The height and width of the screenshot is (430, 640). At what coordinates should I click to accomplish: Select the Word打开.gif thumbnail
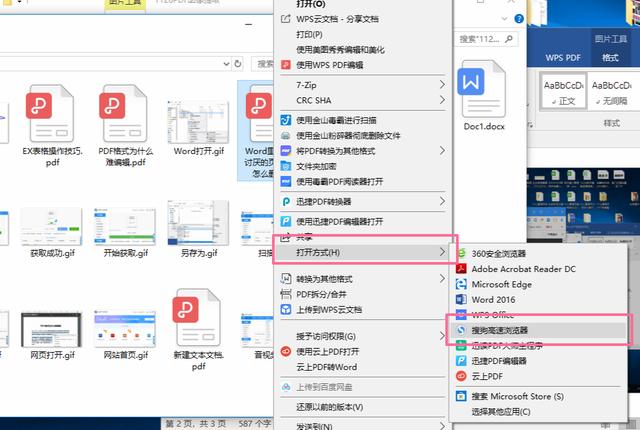click(x=198, y=122)
